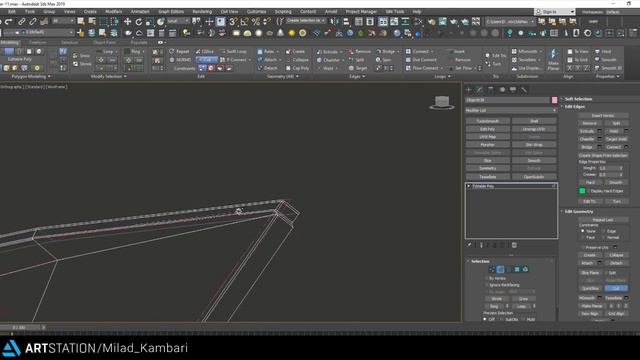Click the pink object color swatch
Screen dimensions: 640x360
[554, 100]
